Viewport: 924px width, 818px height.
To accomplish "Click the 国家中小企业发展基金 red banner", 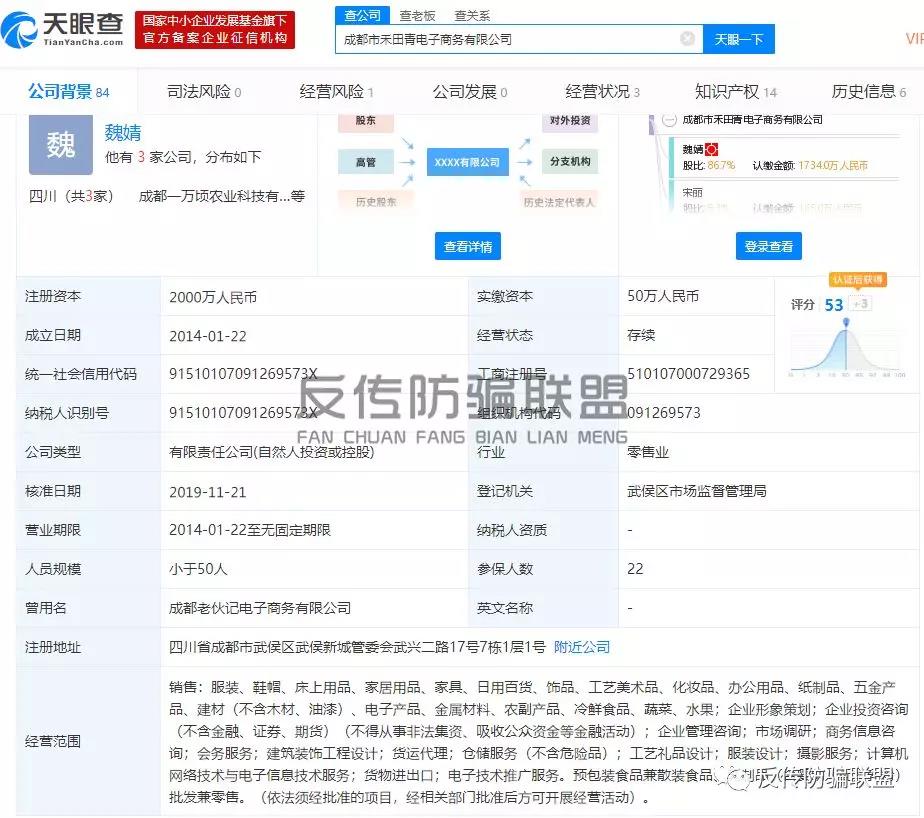I will [214, 29].
